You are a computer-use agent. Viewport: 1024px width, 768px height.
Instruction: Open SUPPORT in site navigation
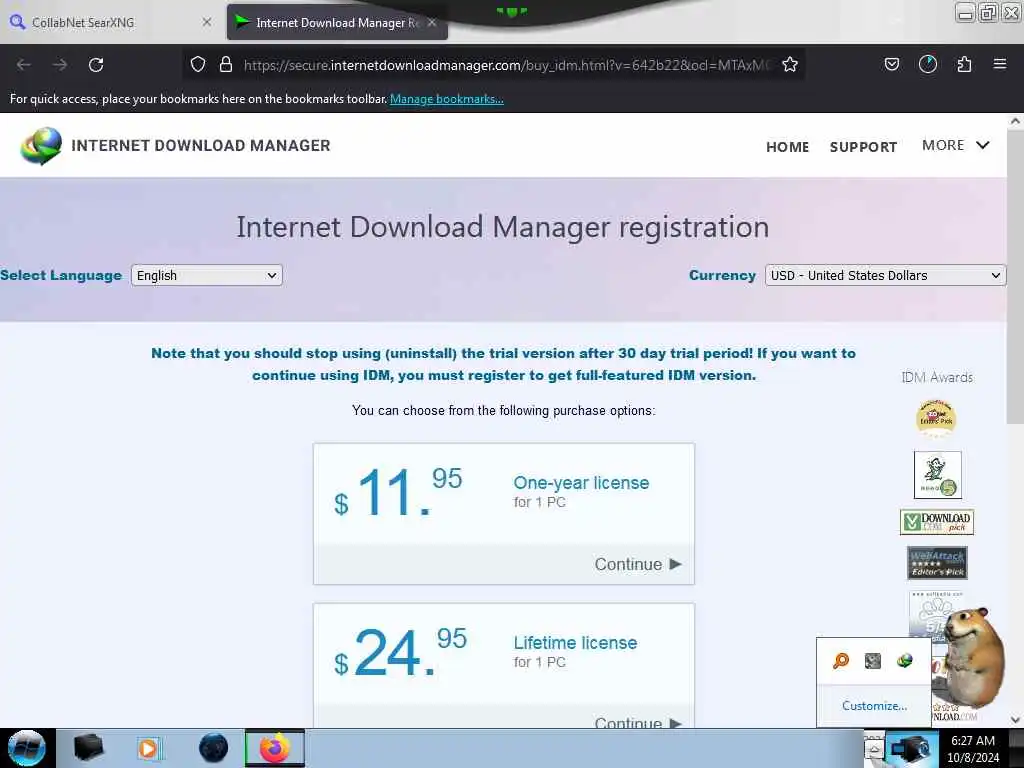click(x=863, y=147)
